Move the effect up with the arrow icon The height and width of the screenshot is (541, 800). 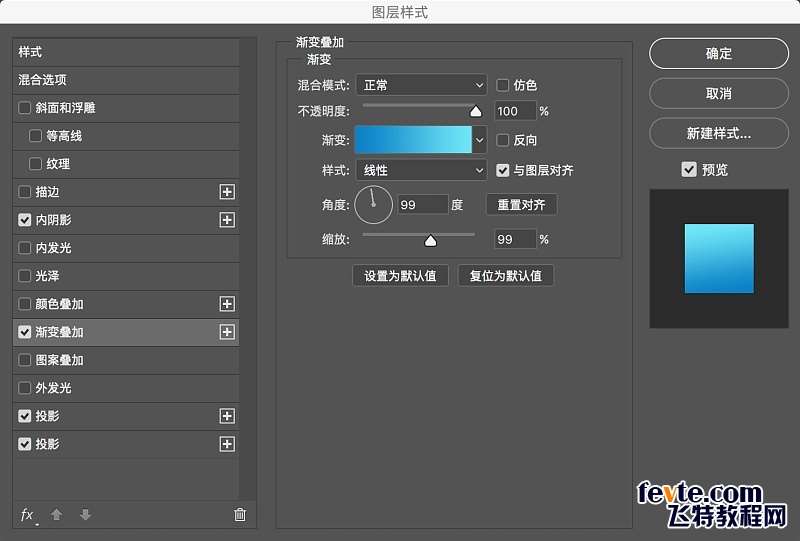pos(57,514)
